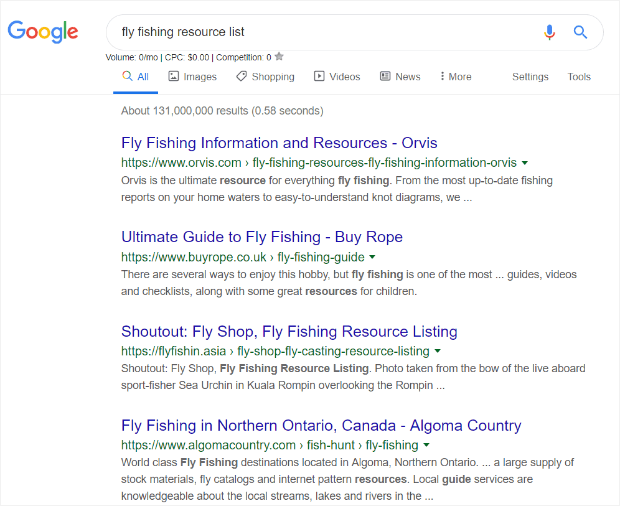Expand the More menu
The image size is (620, 506).
[x=456, y=77]
